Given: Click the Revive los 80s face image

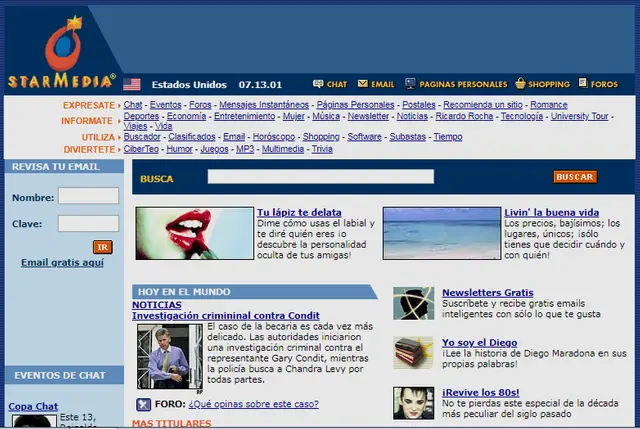Looking at the screenshot, I should 413,403.
